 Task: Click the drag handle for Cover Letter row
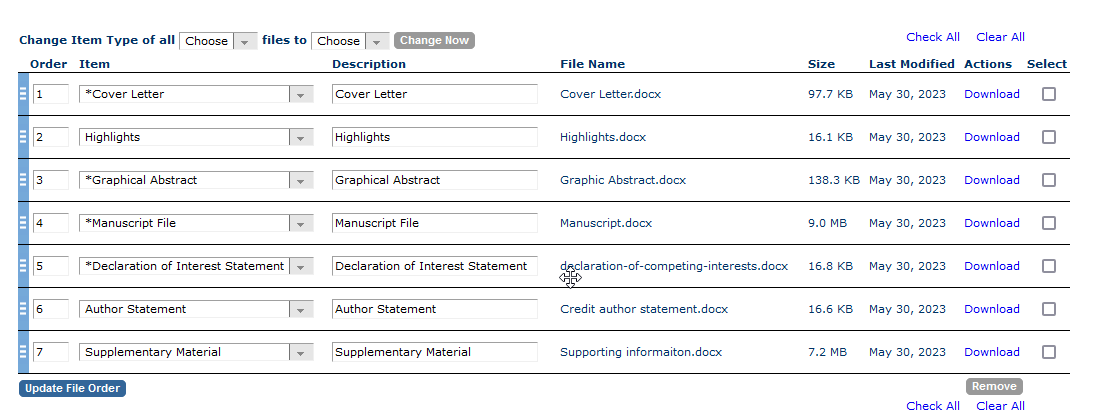tap(23, 94)
